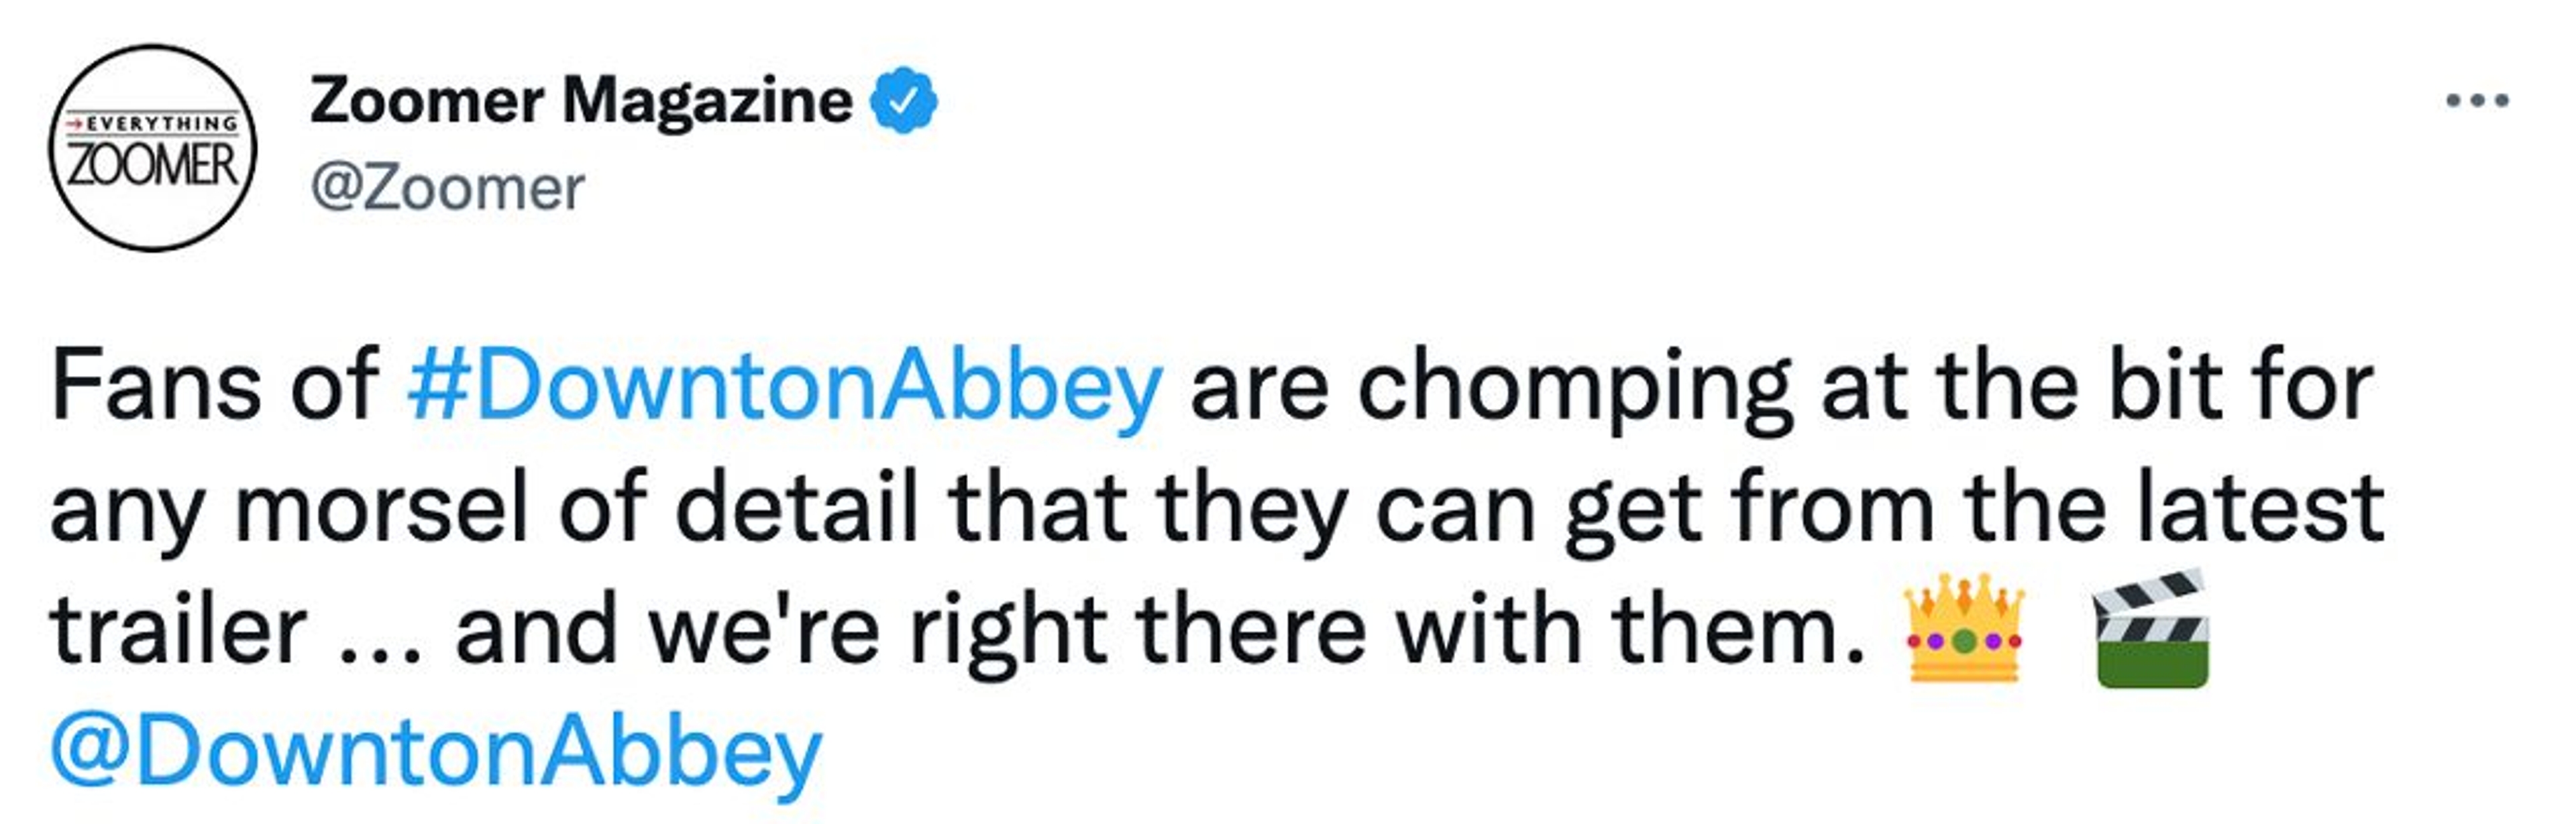Click the clapperboard emoji in the tweet
The image size is (2576, 824).
click(2150, 629)
